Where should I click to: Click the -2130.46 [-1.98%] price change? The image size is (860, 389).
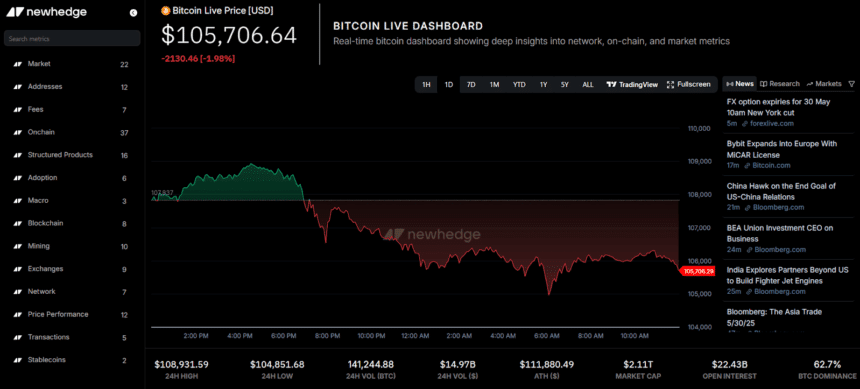pos(198,59)
